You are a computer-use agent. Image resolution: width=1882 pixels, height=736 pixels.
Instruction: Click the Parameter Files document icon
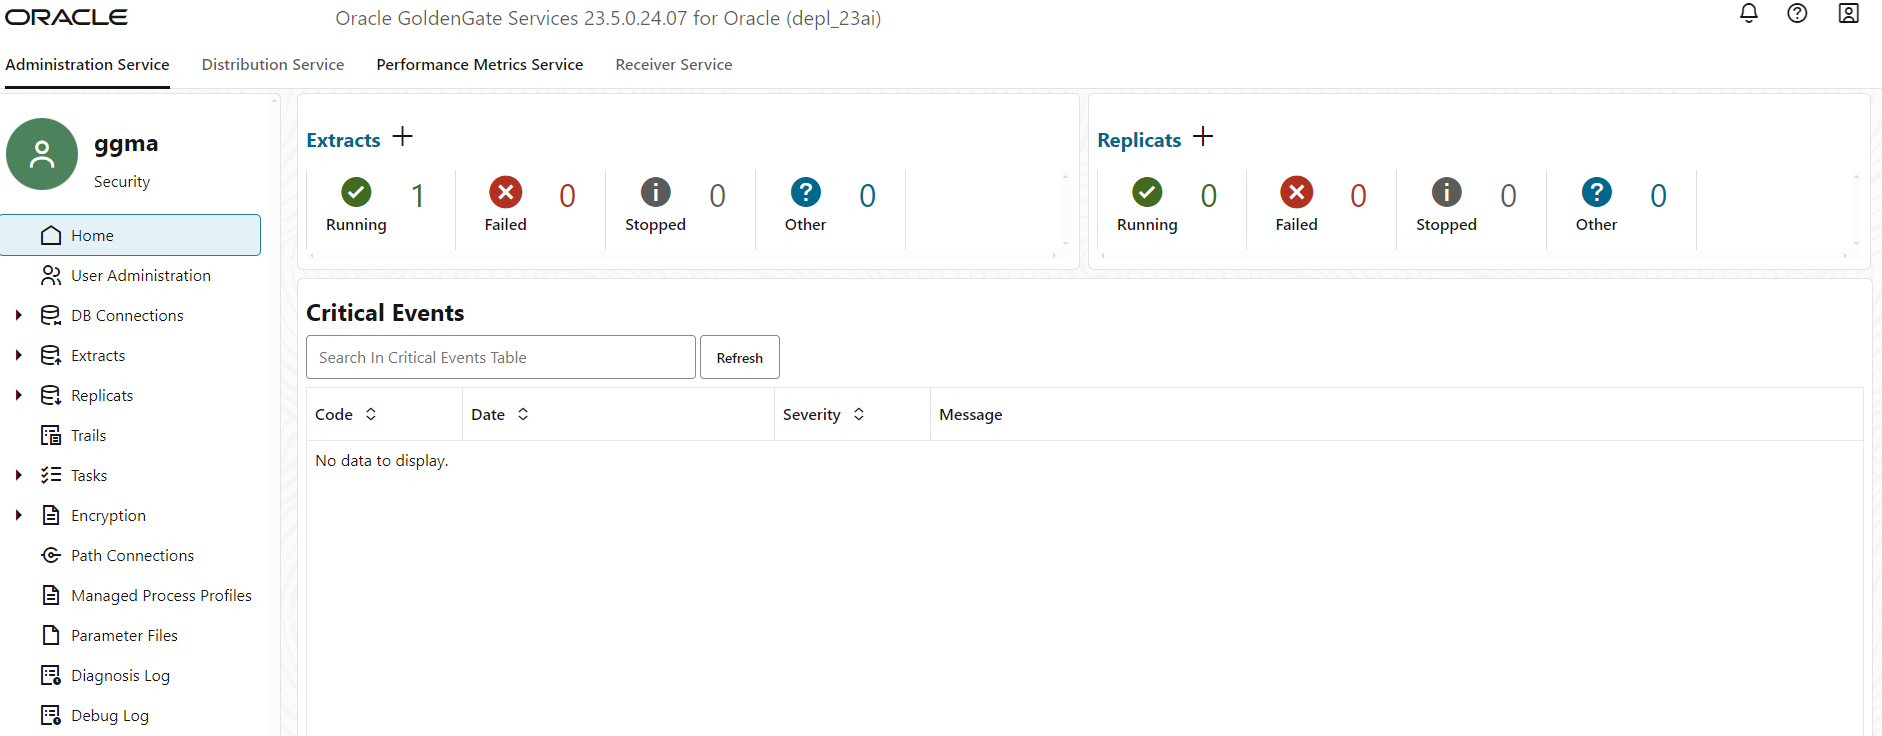click(51, 635)
